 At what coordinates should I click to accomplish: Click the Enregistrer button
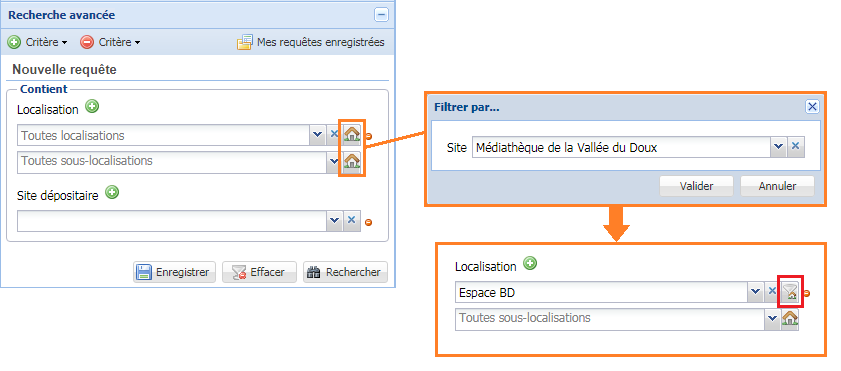click(174, 272)
